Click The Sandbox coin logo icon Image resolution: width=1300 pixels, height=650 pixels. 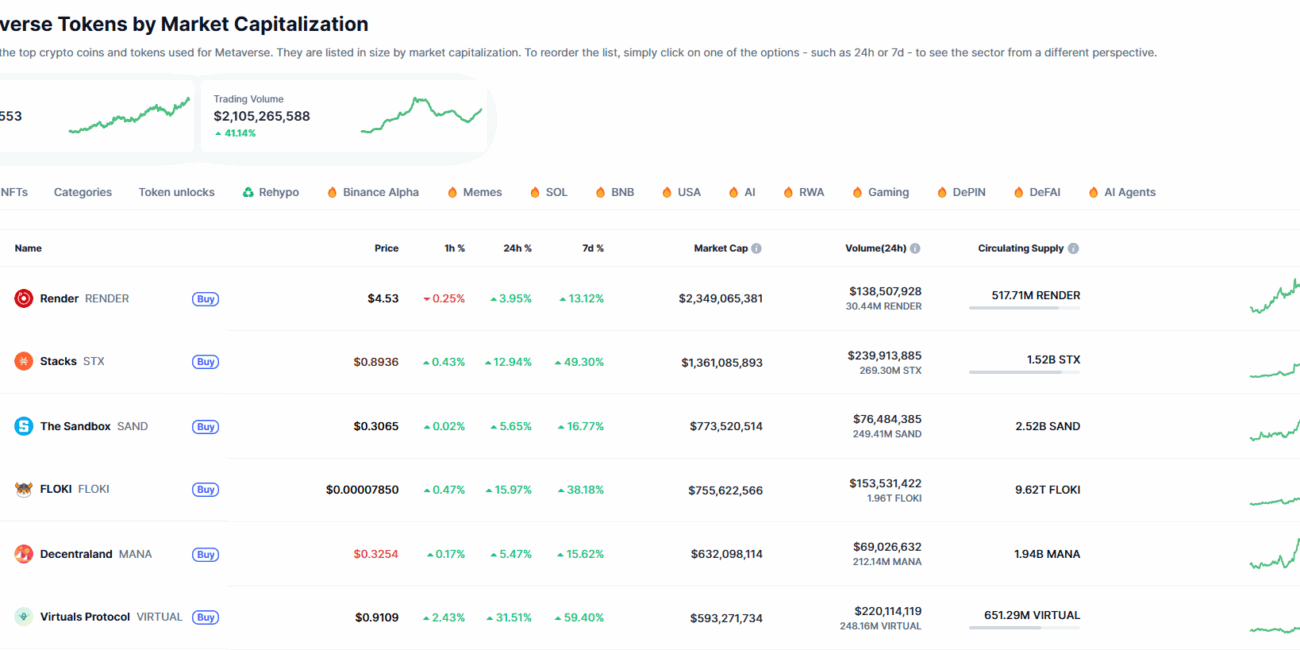pos(23,426)
